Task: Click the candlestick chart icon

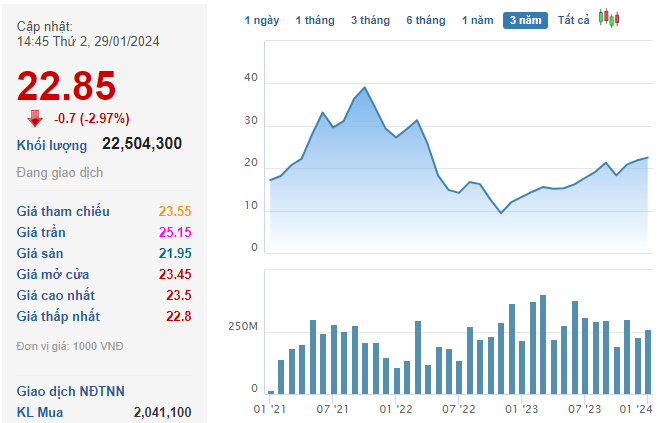Action: pos(609,19)
